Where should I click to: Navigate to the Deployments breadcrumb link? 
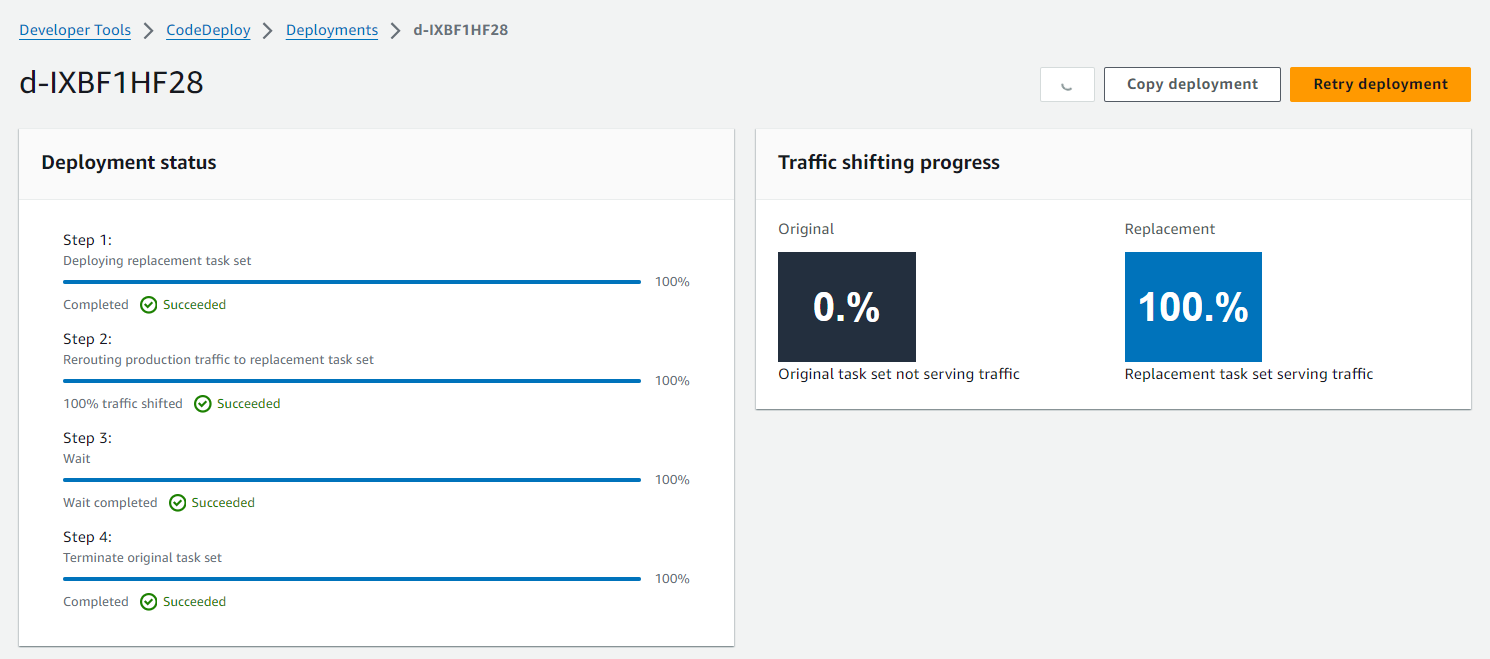point(332,30)
